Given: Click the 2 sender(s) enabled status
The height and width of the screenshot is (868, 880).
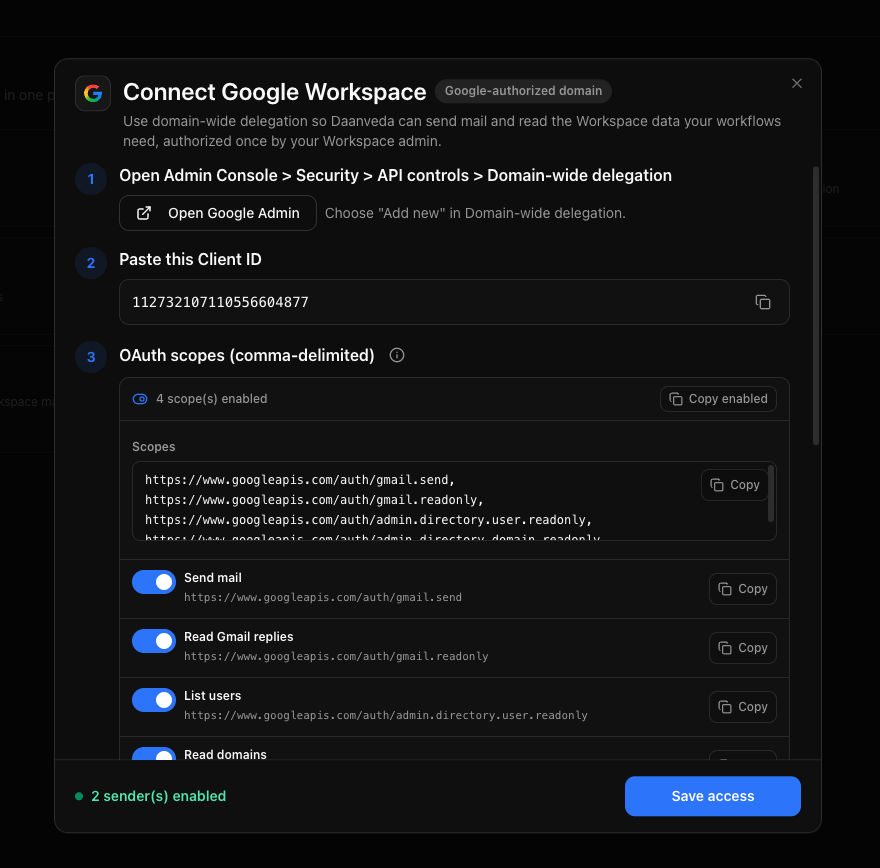Looking at the screenshot, I should click(151, 796).
